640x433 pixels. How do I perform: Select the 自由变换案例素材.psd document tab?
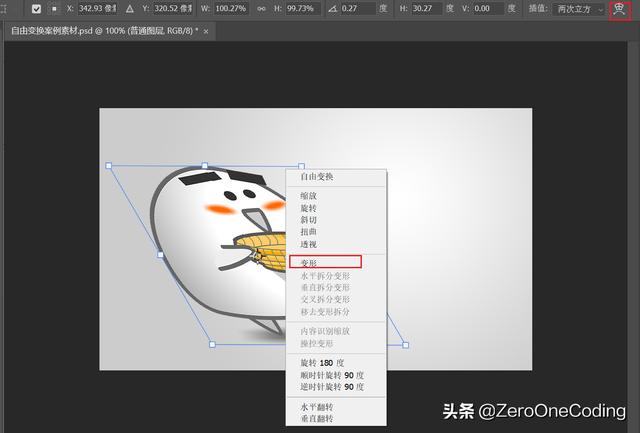pos(100,32)
